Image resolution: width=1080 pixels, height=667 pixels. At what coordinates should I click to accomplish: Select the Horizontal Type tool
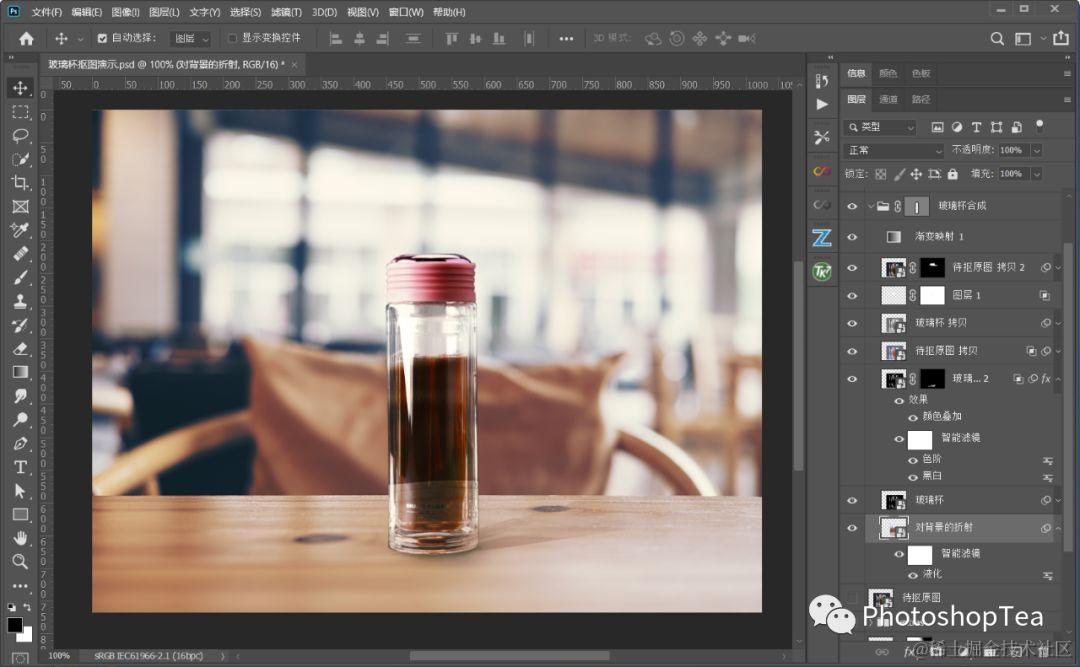pos(20,467)
